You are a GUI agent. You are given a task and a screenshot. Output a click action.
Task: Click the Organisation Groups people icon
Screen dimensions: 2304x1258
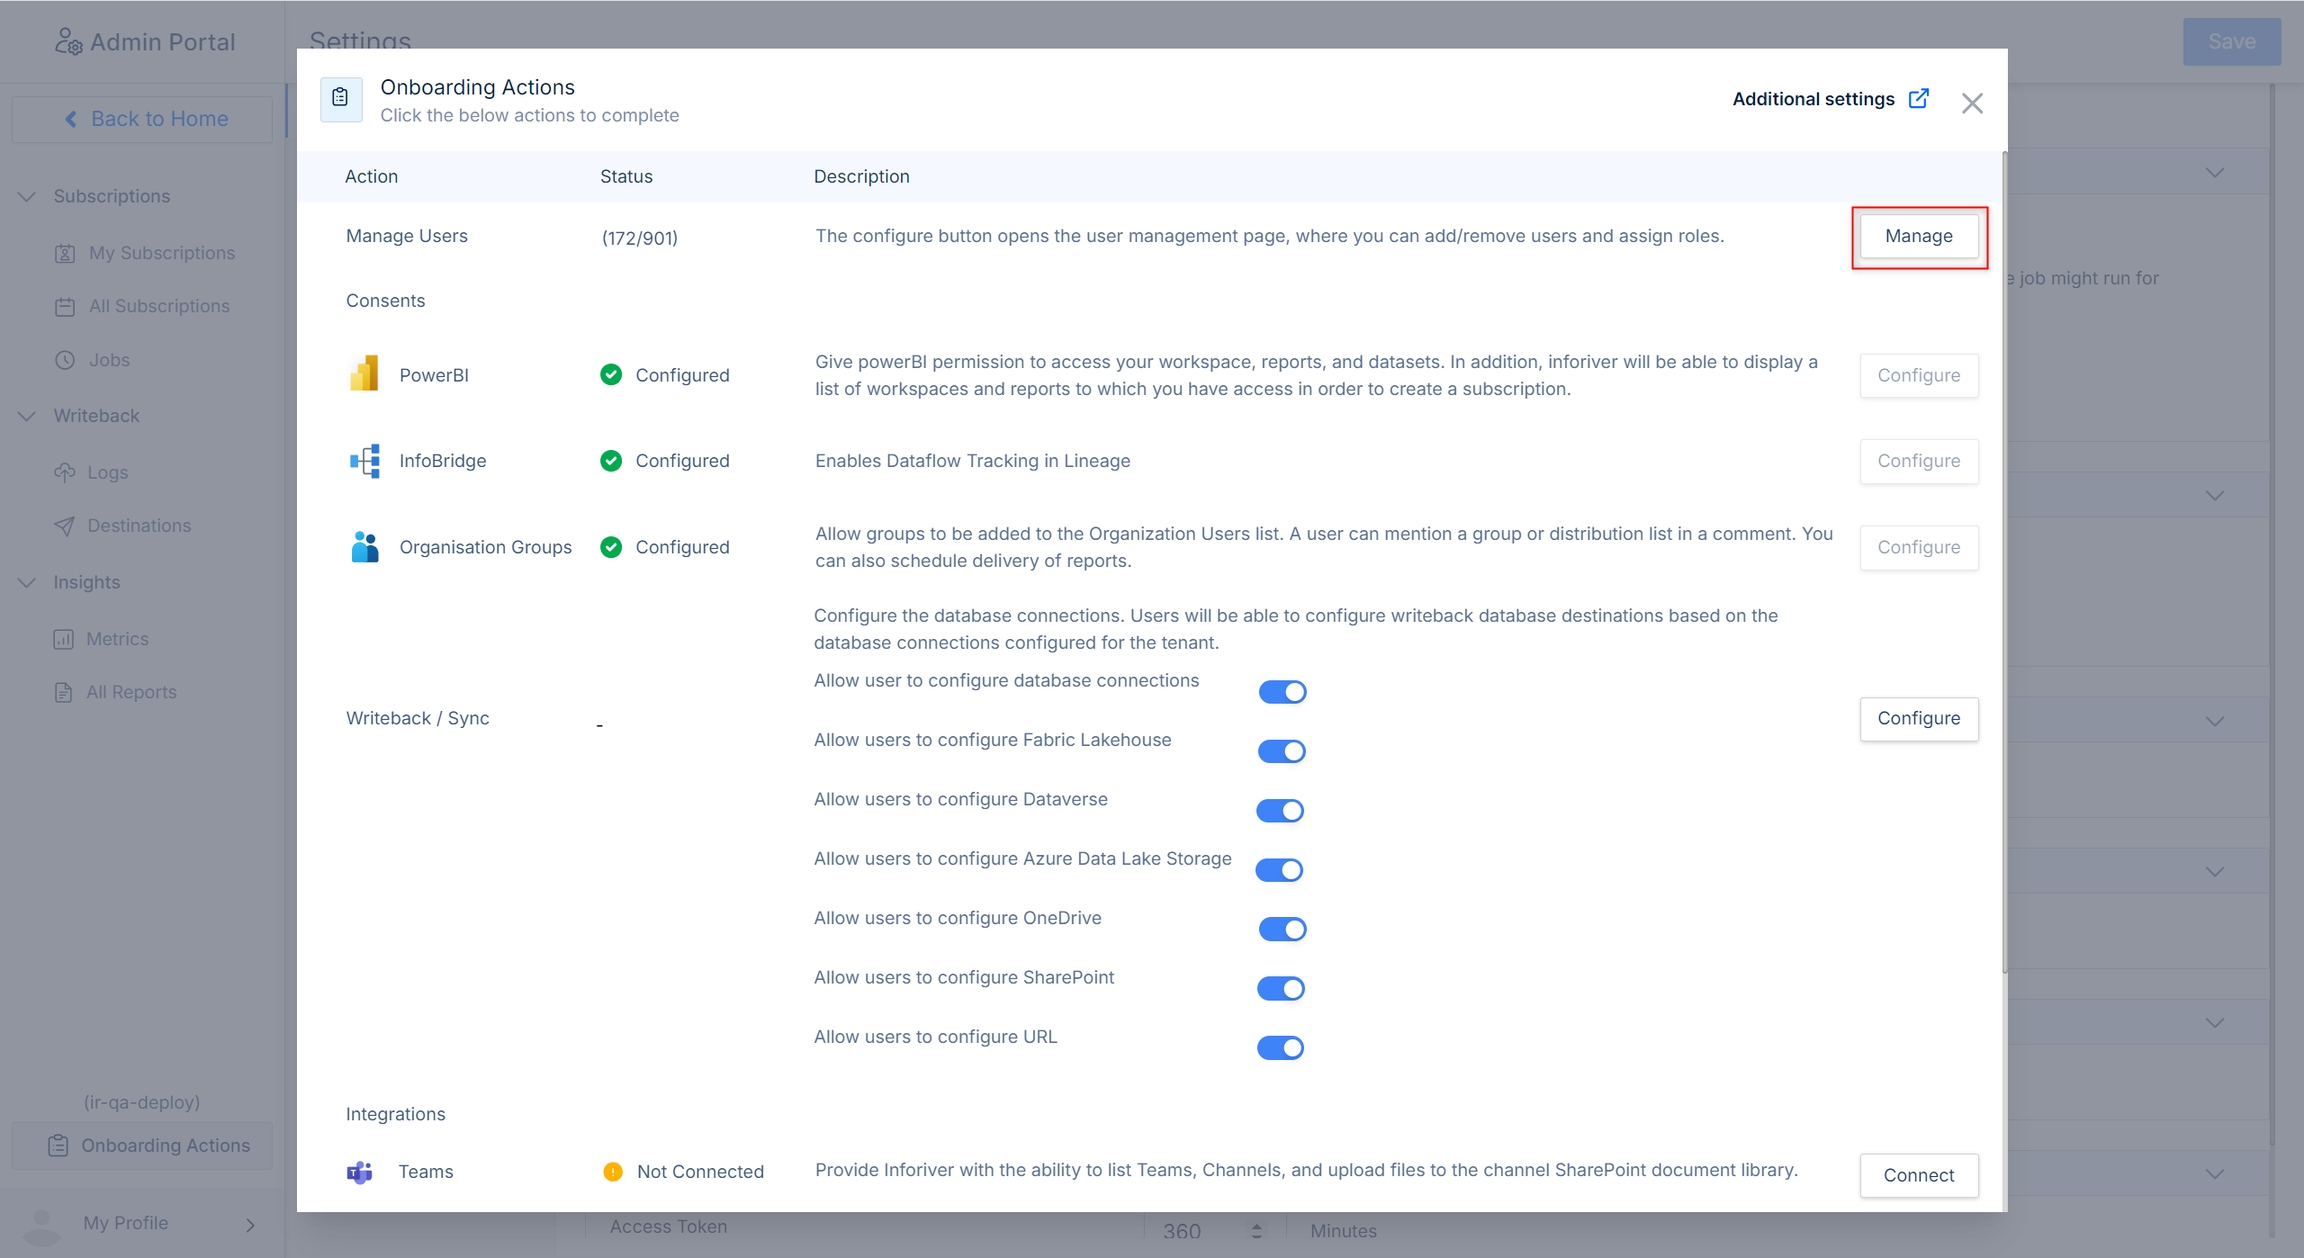pyautogui.click(x=364, y=547)
